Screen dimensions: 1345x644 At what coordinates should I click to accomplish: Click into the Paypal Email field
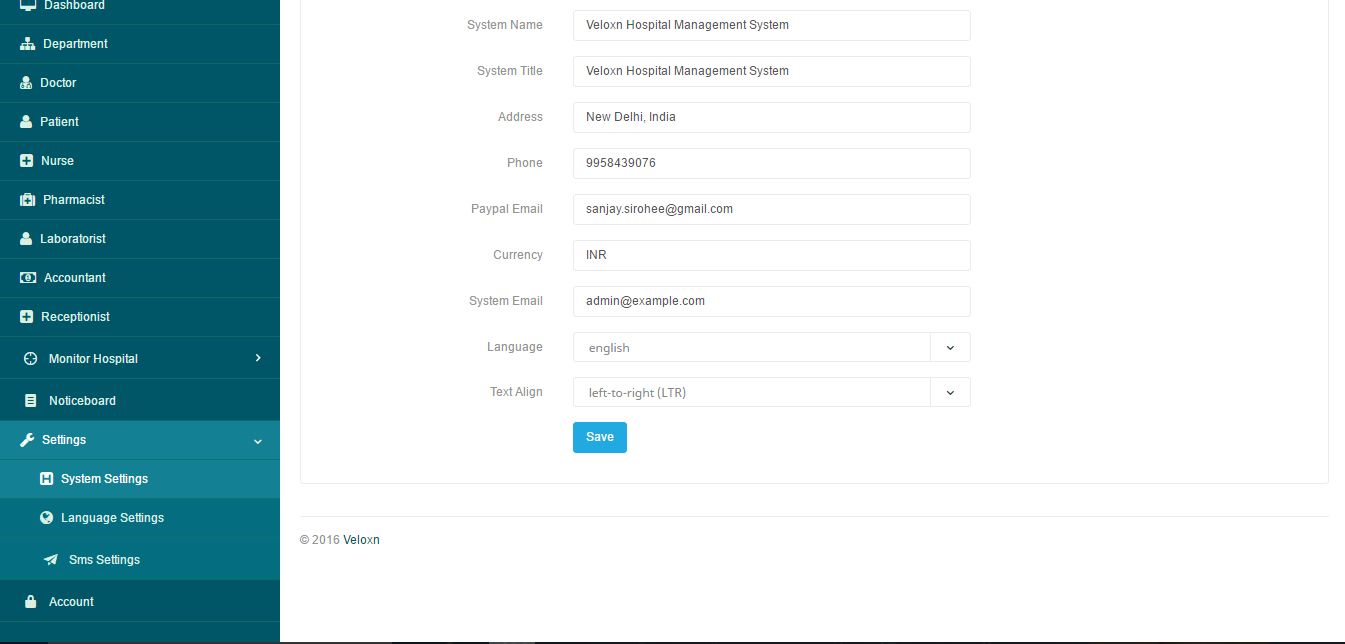pyautogui.click(x=771, y=210)
